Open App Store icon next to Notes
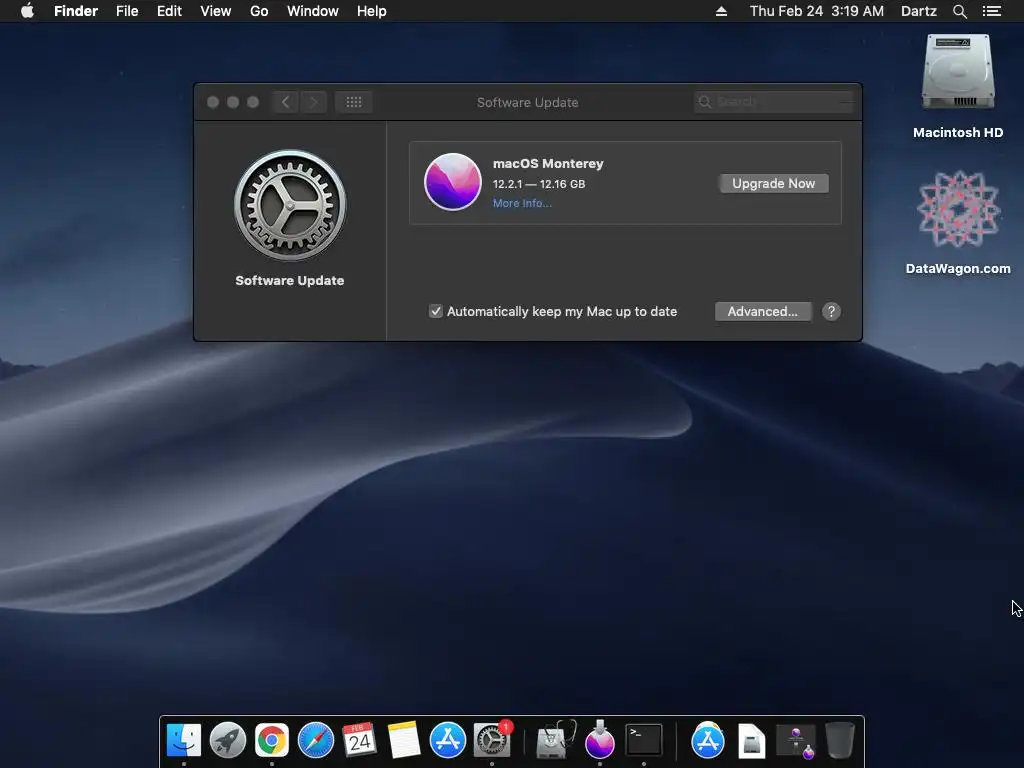The height and width of the screenshot is (768, 1024). pos(447,740)
